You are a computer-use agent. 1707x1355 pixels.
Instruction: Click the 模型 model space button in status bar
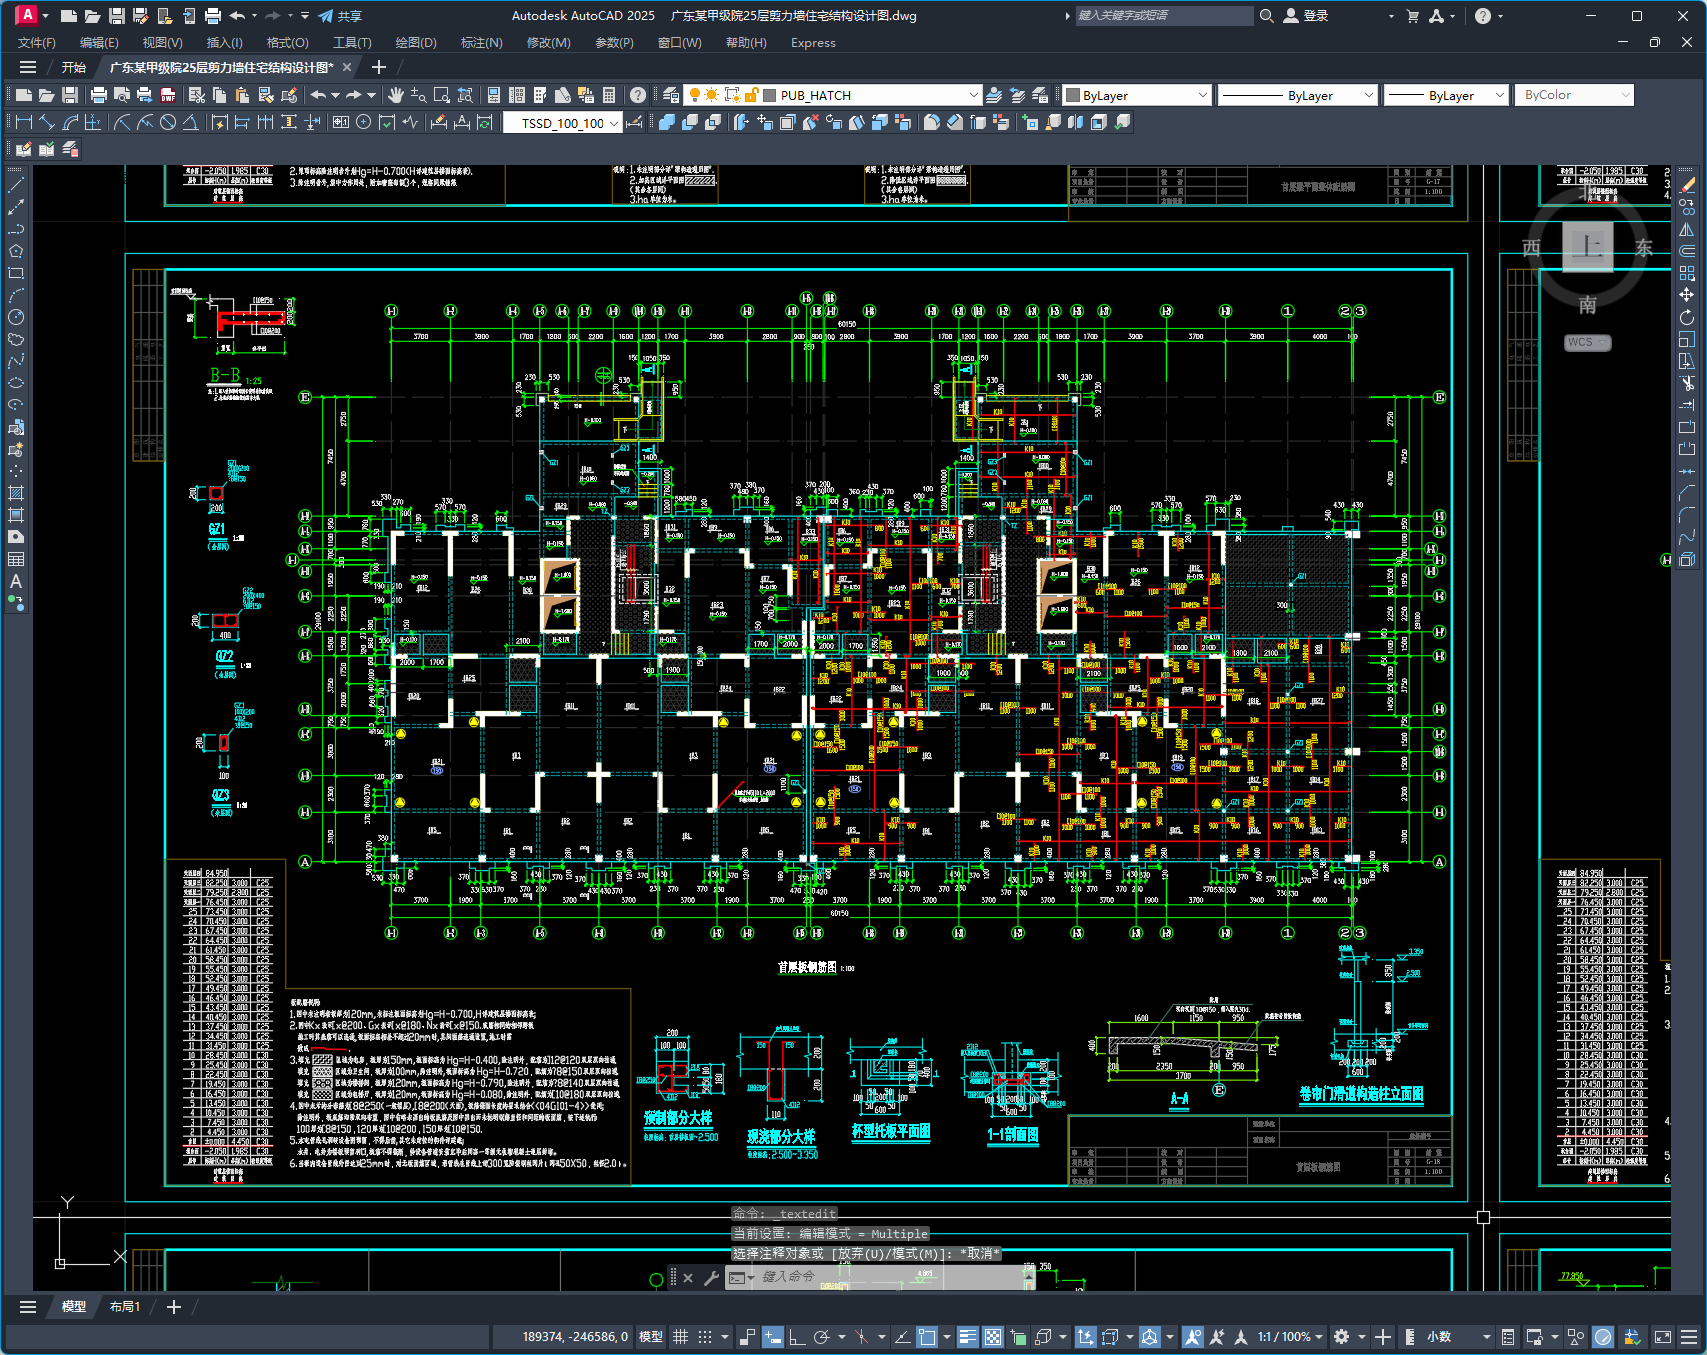(x=651, y=1337)
